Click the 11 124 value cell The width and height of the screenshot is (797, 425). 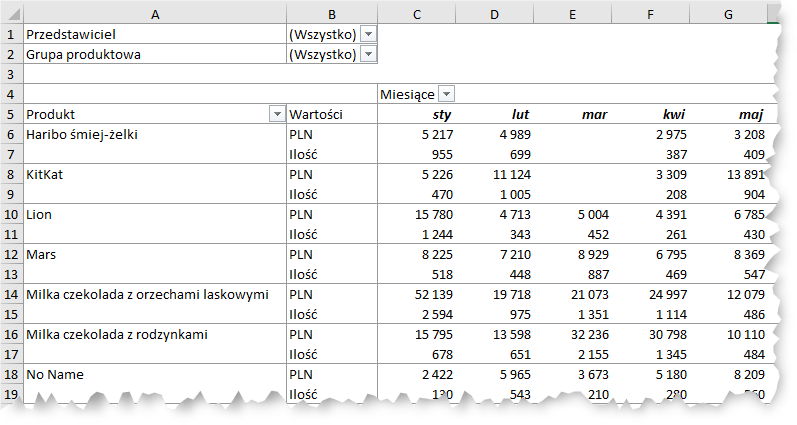495,174
